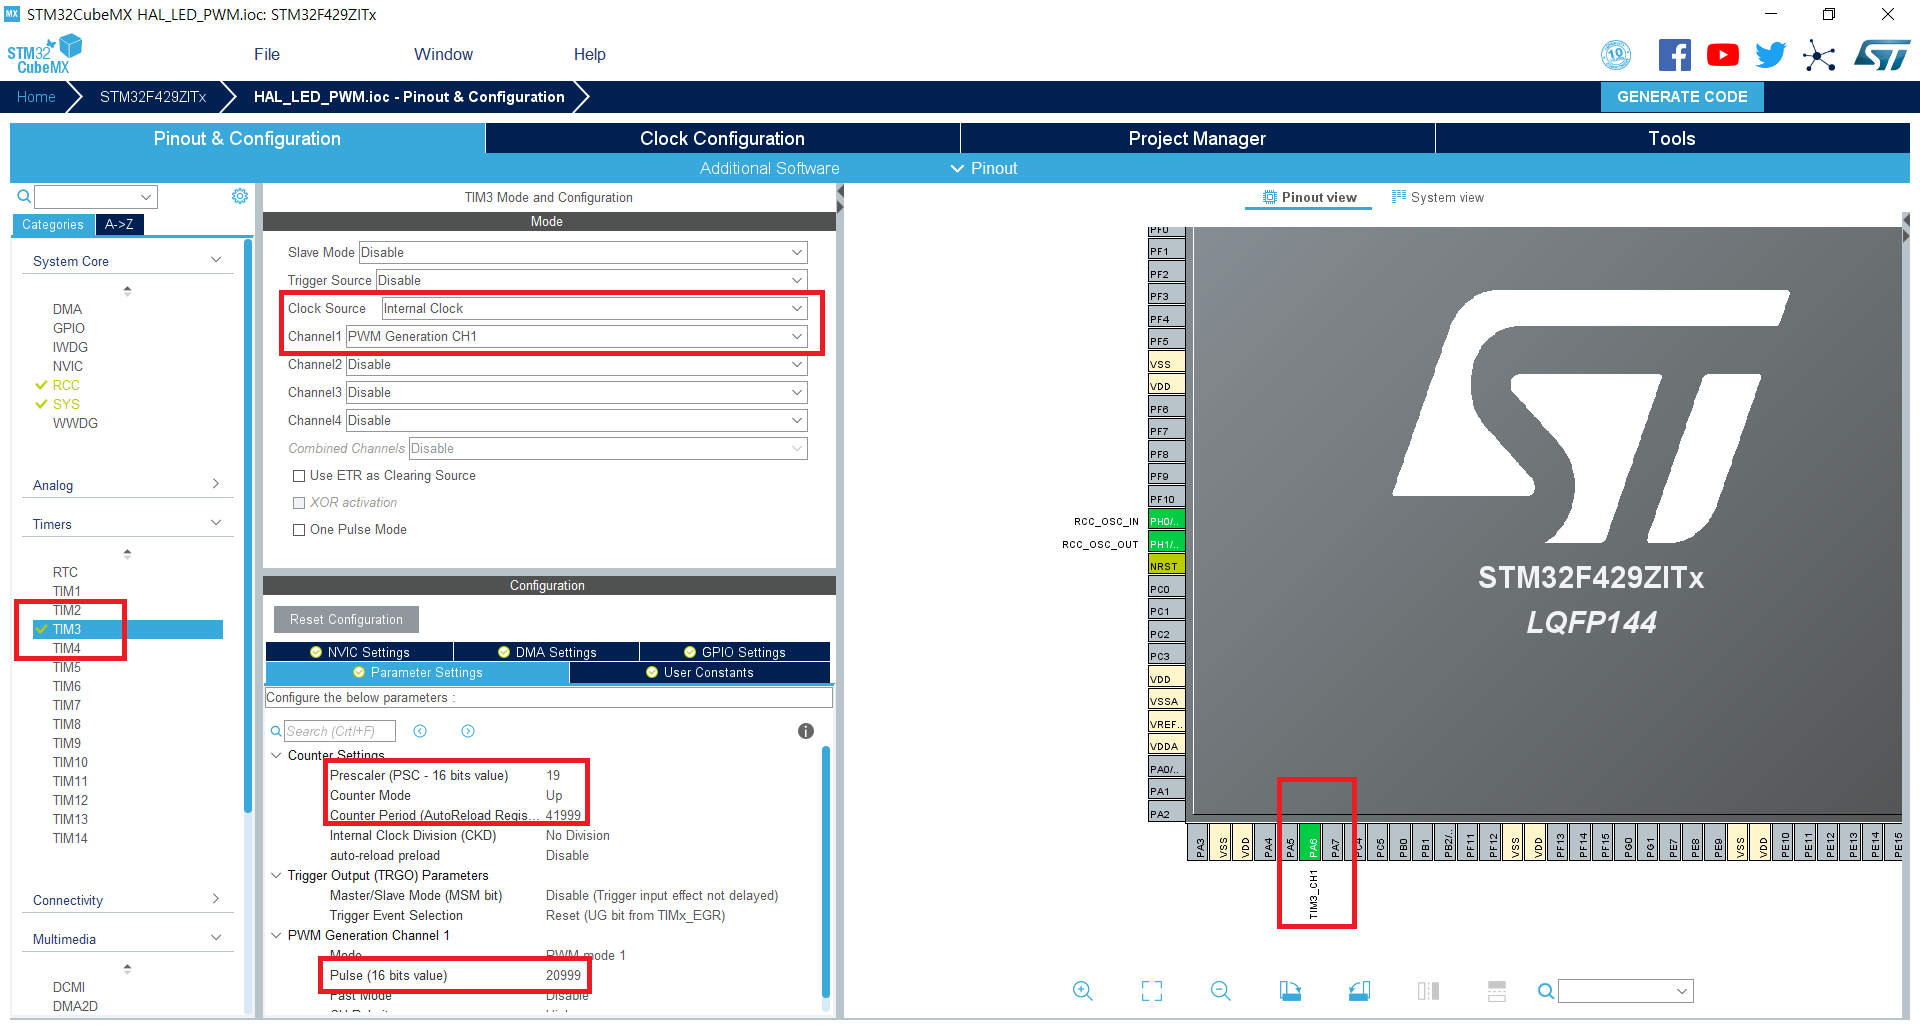The height and width of the screenshot is (1030, 1920).
Task: Click the flip horizontal view icon
Action: tap(1428, 991)
